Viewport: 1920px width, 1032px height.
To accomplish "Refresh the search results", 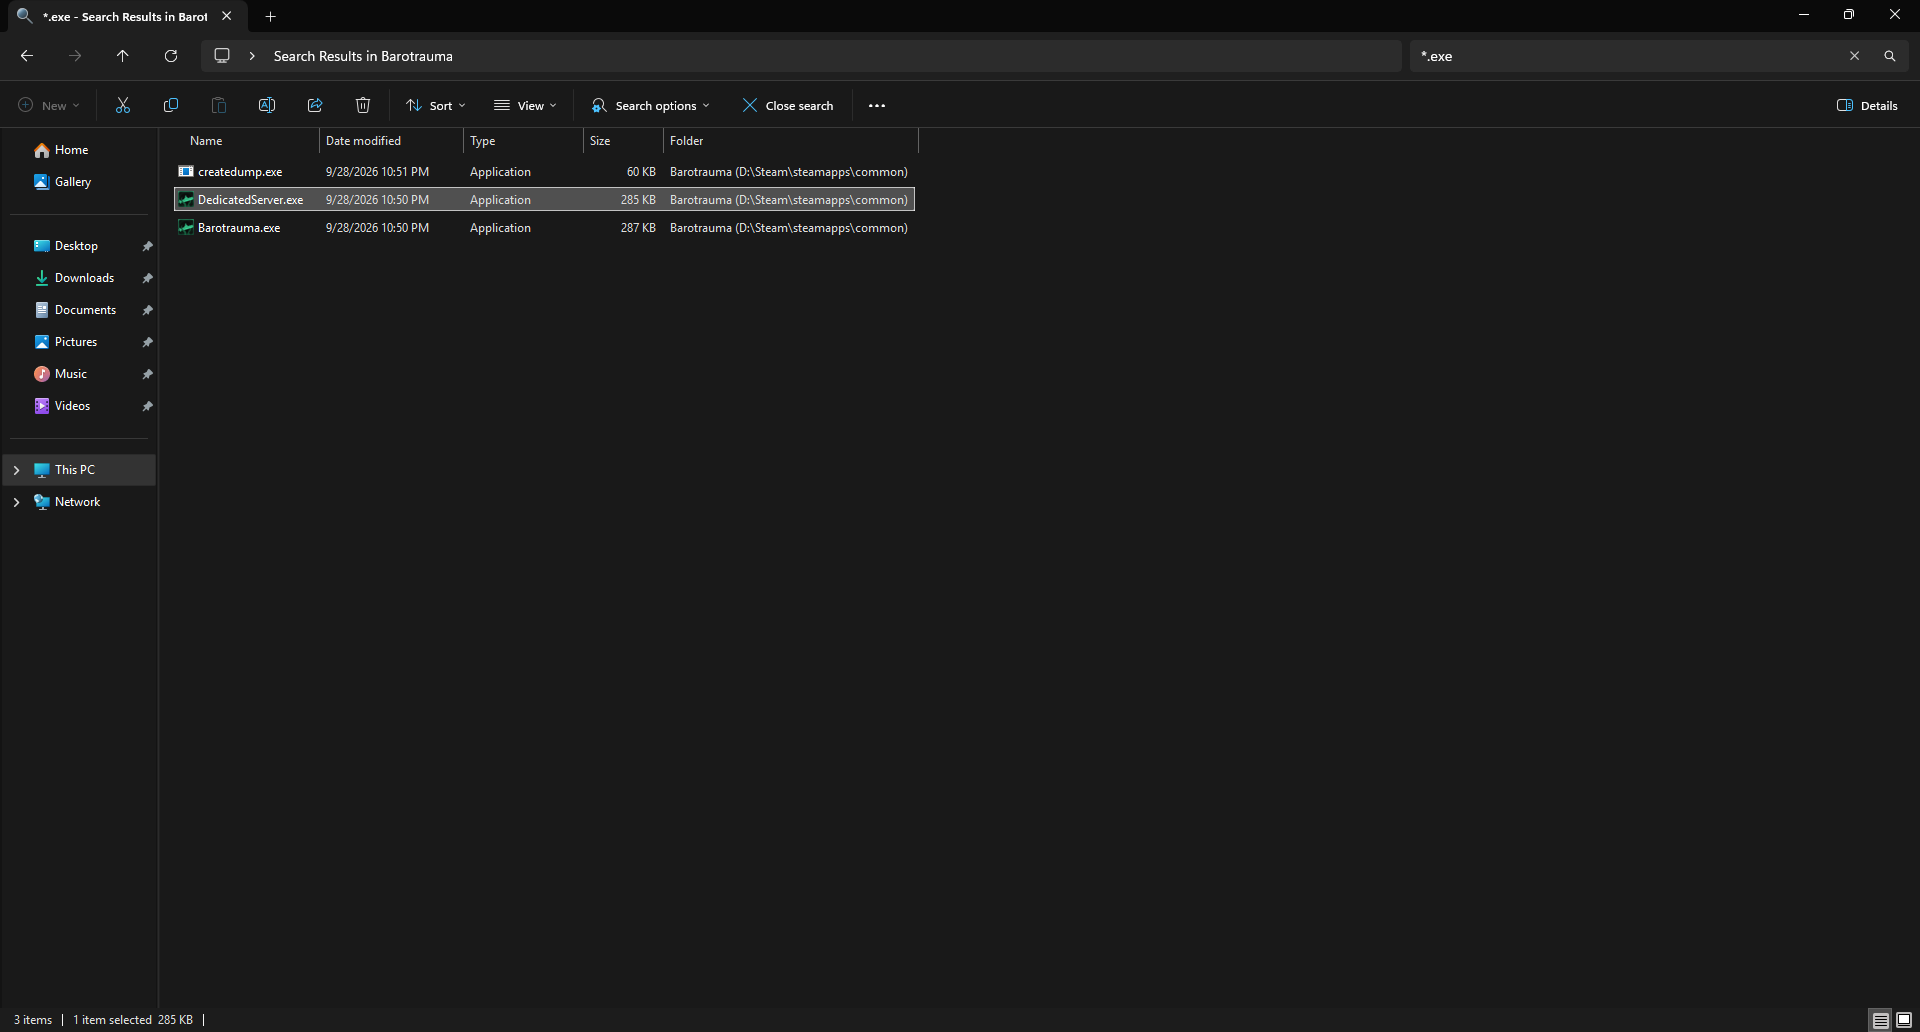I will click(171, 56).
